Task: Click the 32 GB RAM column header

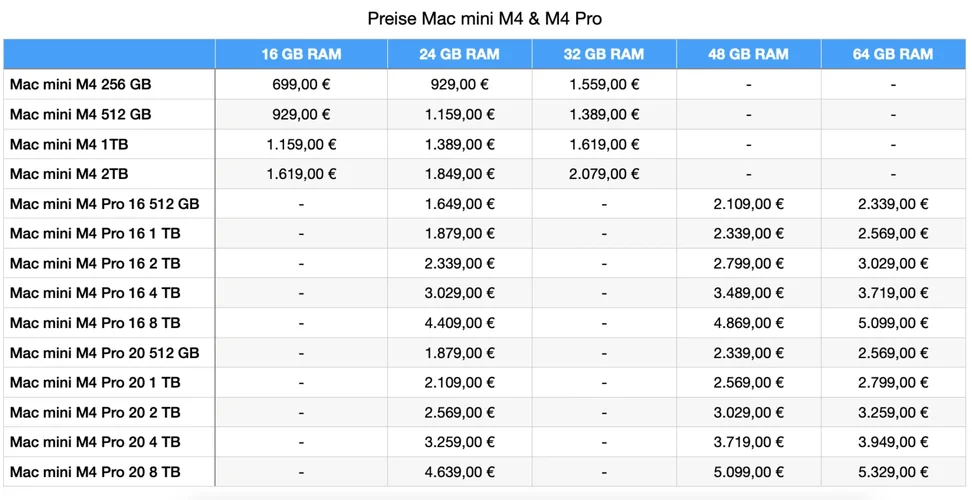Action: click(604, 54)
